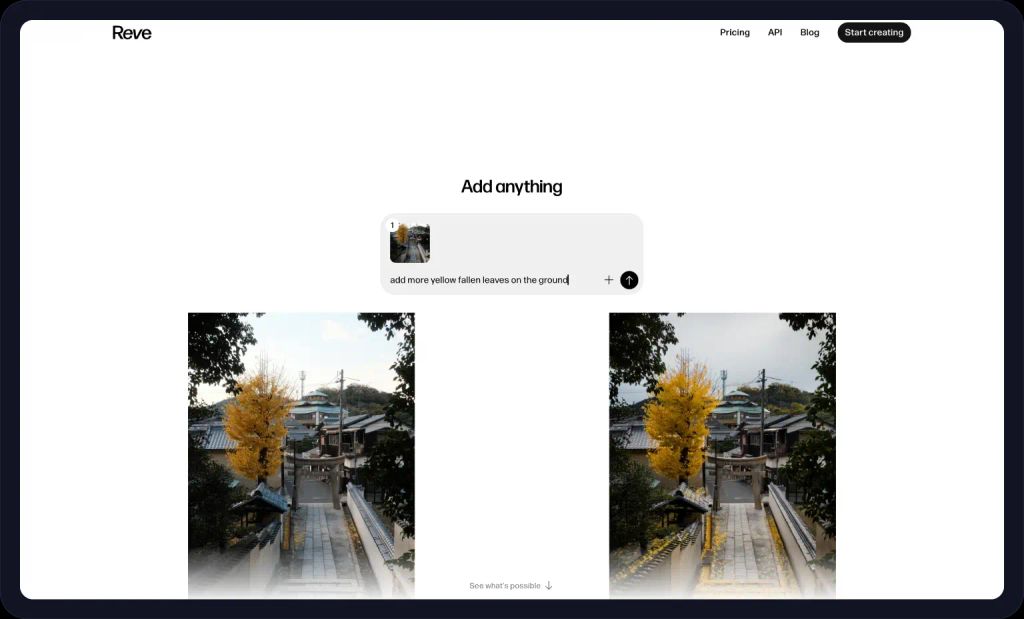1024x619 pixels.
Task: Visit the API page
Action: coord(774,32)
